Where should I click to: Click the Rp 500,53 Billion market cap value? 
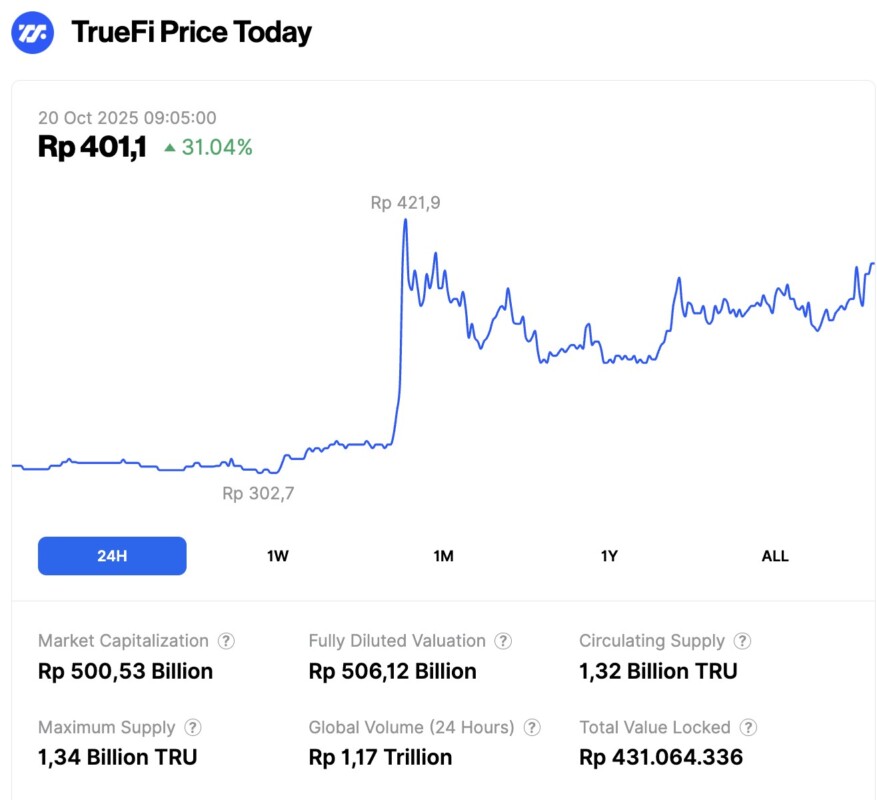(x=125, y=671)
